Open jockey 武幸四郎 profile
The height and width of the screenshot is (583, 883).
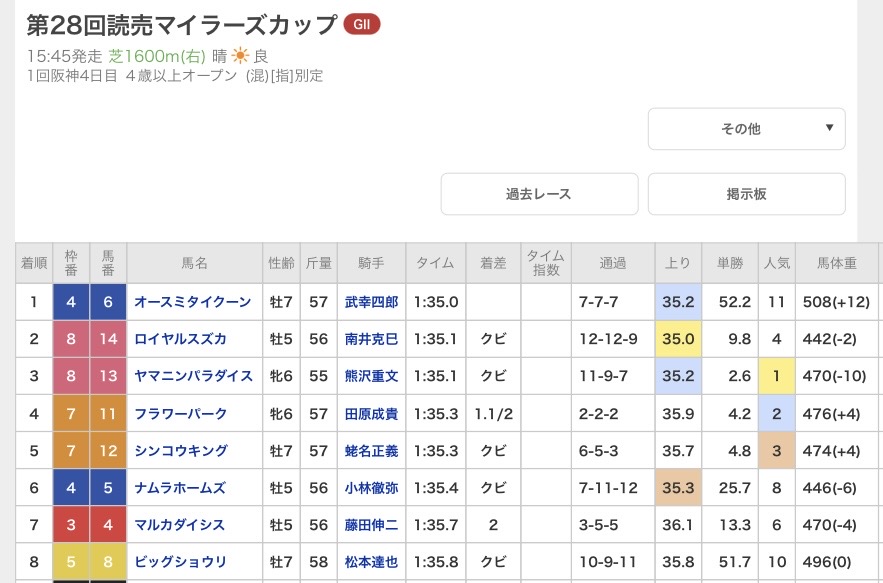pyautogui.click(x=371, y=301)
